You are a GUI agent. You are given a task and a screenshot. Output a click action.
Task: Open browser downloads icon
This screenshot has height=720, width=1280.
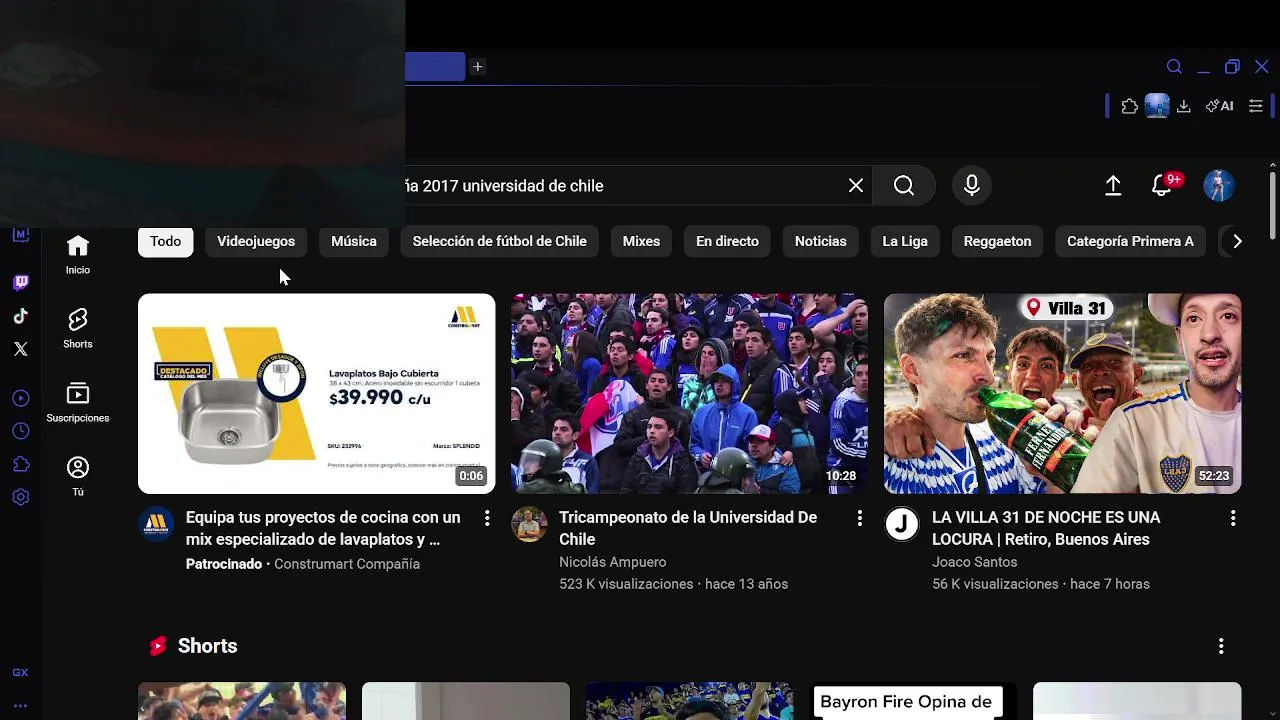pos(1184,106)
